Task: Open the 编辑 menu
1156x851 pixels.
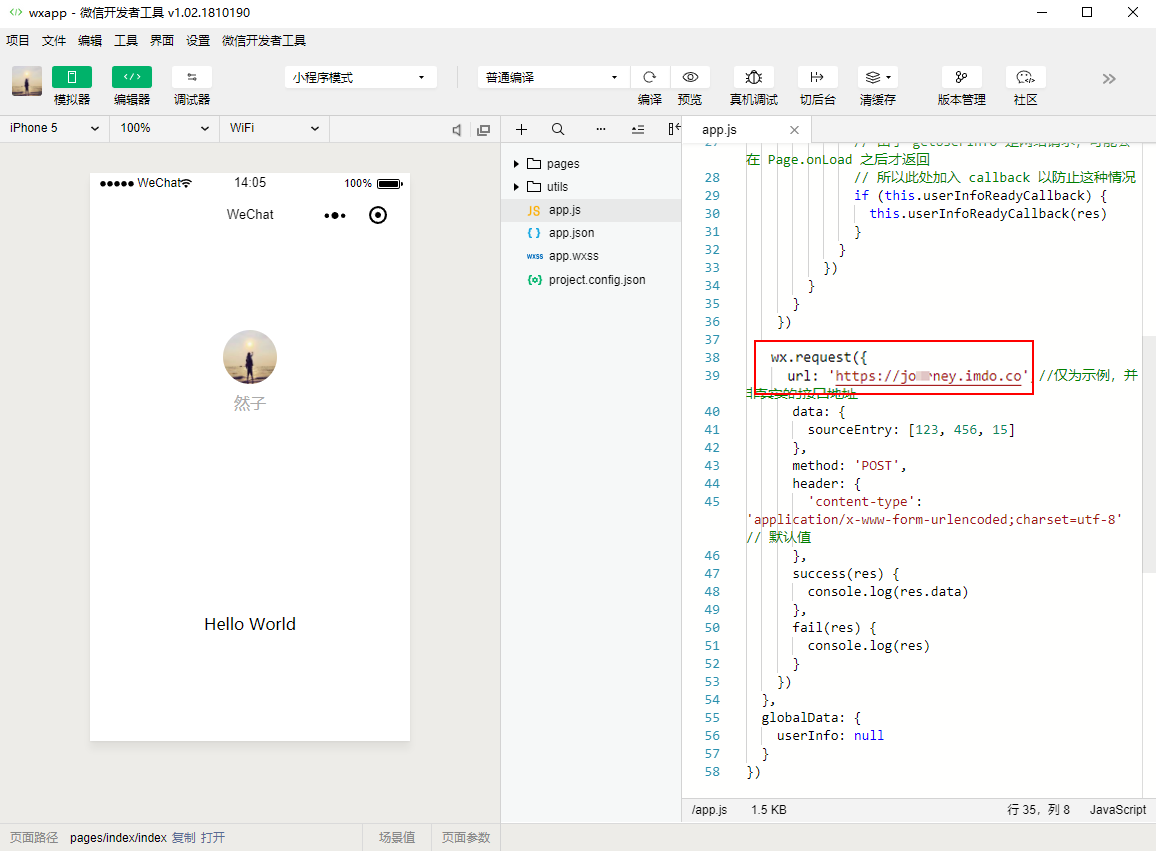Action: pyautogui.click(x=90, y=41)
